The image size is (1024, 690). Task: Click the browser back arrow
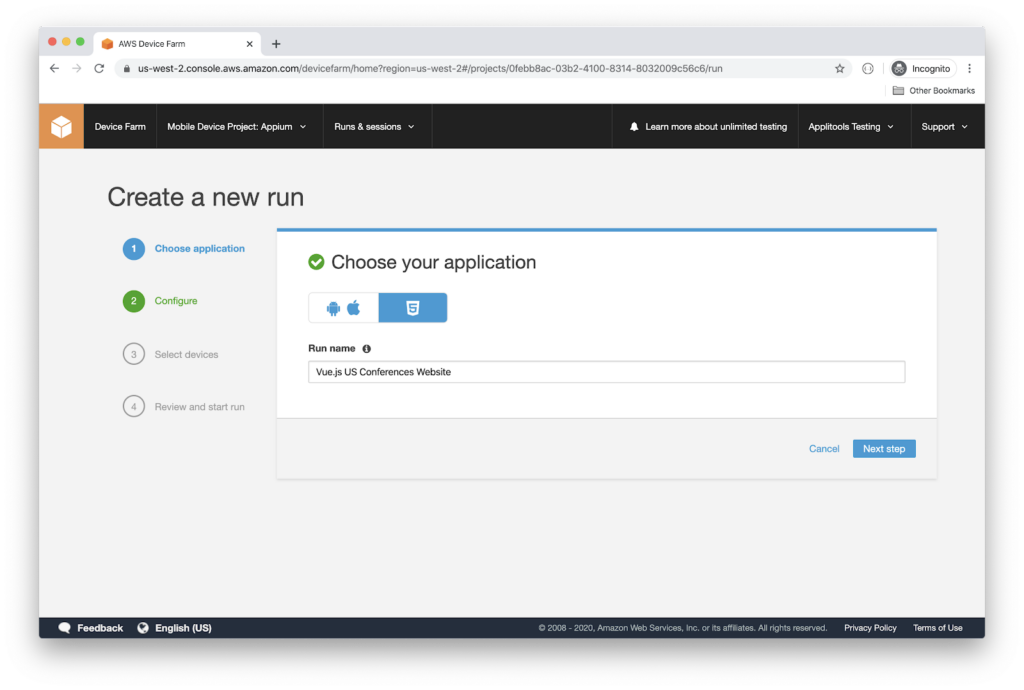coord(54,68)
